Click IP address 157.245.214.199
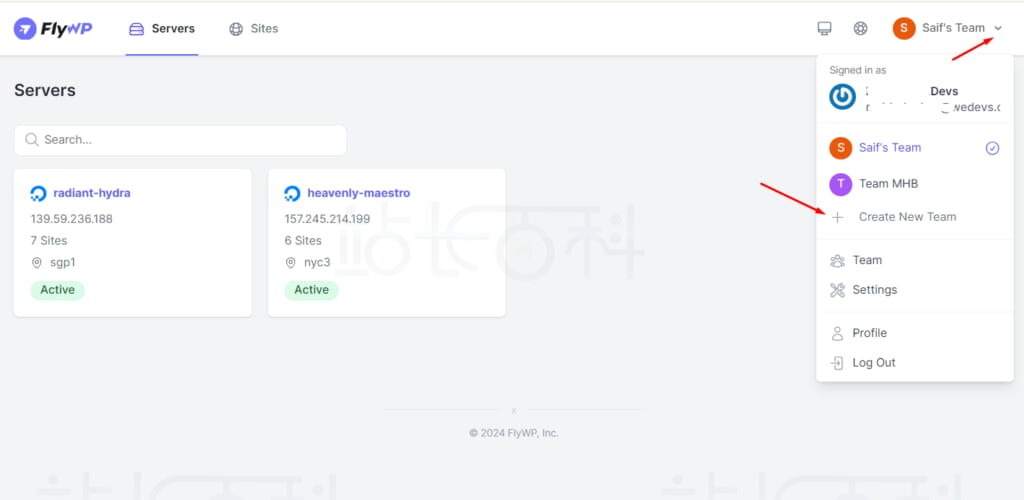The height and width of the screenshot is (500, 1024). pos(327,219)
